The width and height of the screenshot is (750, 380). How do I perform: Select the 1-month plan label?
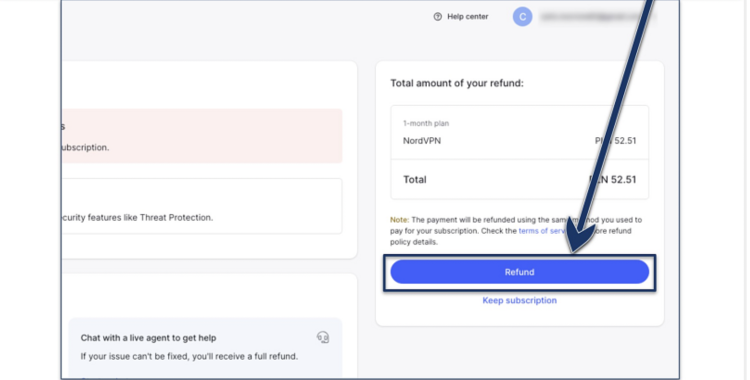426,123
